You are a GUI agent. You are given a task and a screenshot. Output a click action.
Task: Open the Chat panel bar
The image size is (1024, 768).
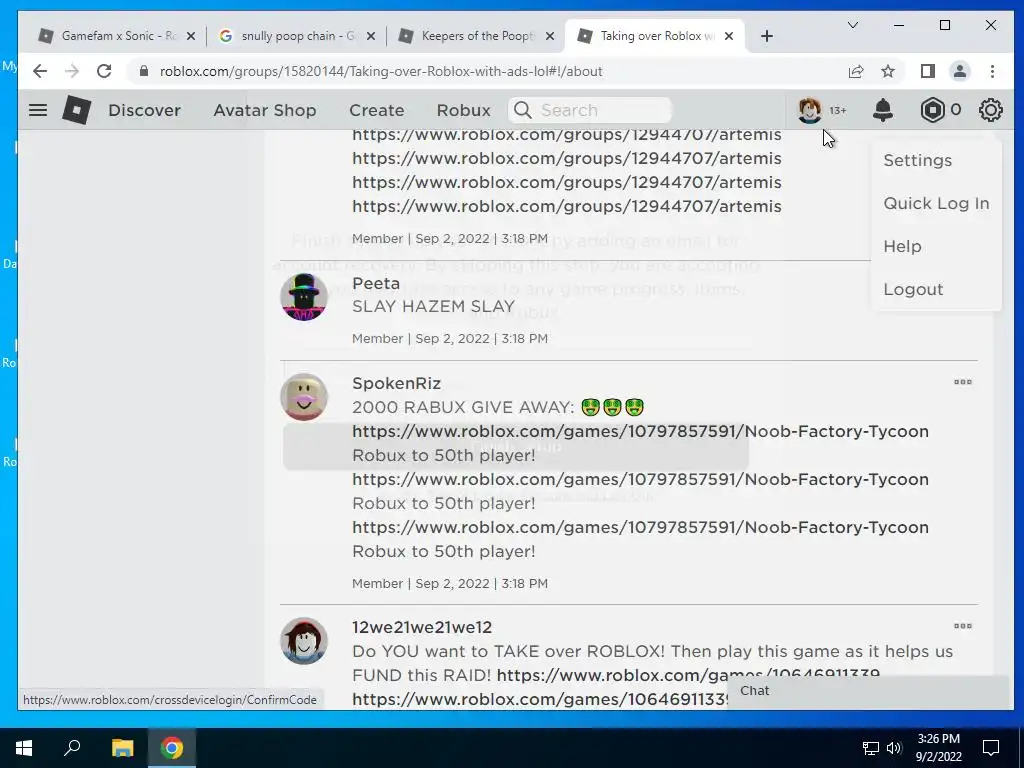(x=870, y=691)
